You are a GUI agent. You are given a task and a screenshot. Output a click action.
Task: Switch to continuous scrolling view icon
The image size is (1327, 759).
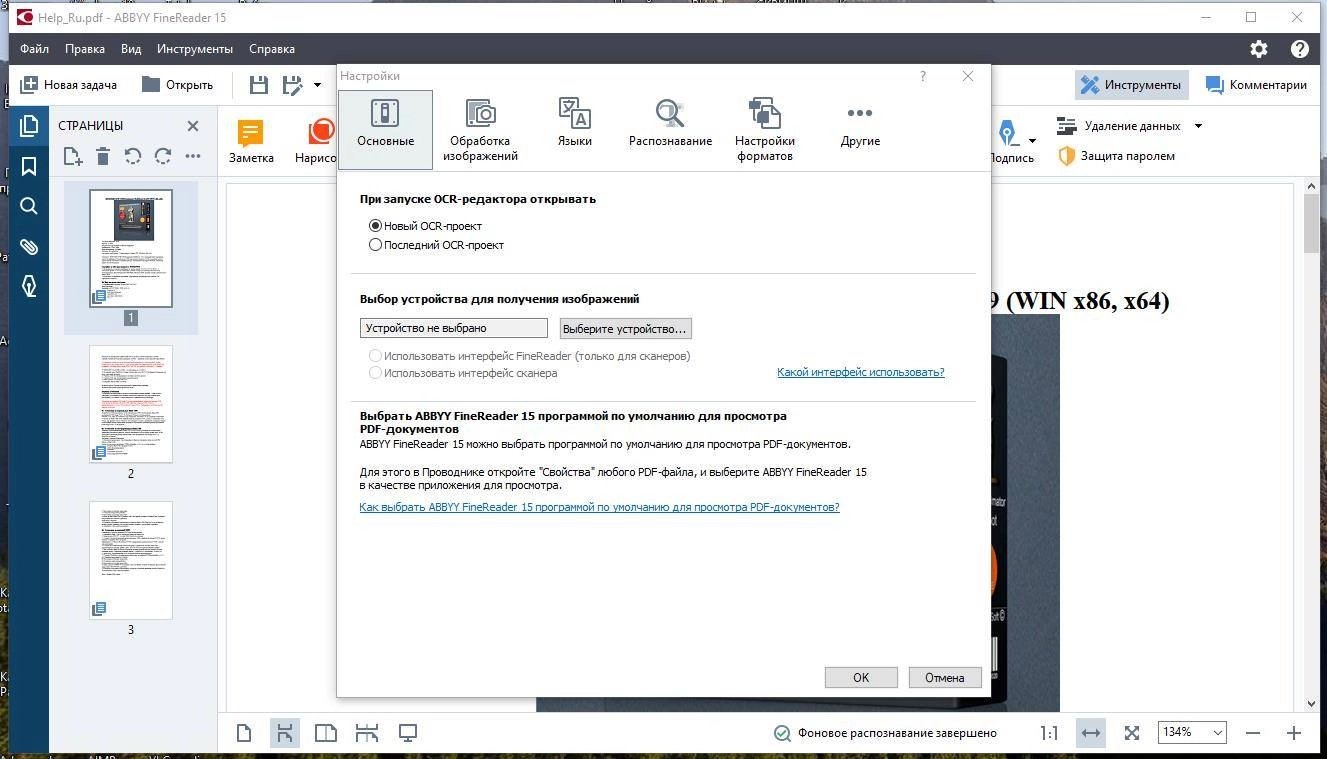click(285, 733)
